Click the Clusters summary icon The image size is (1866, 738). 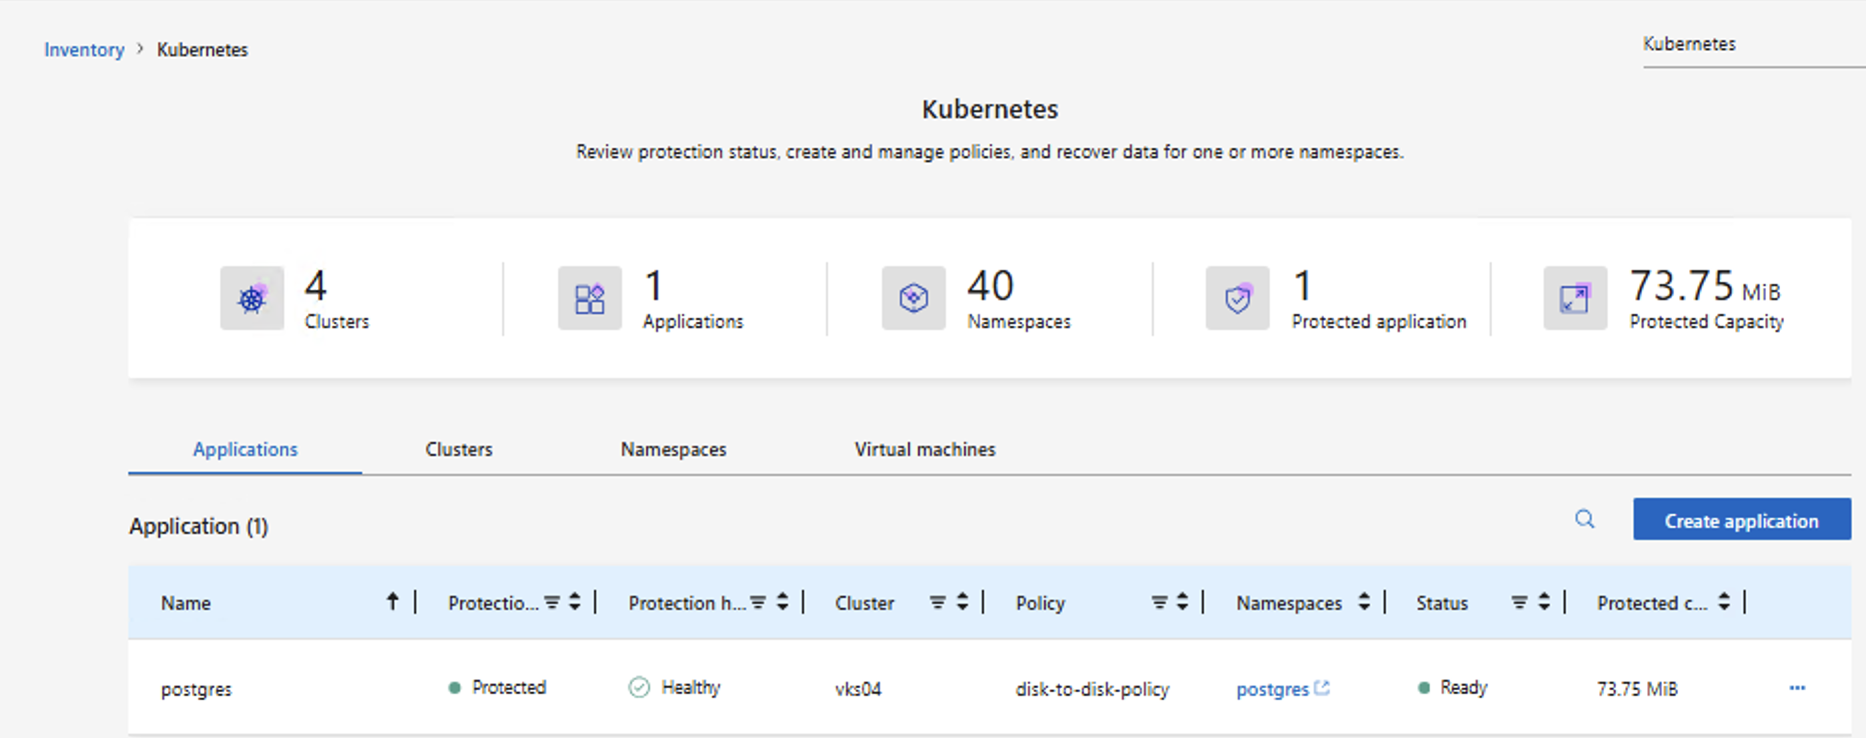[252, 298]
